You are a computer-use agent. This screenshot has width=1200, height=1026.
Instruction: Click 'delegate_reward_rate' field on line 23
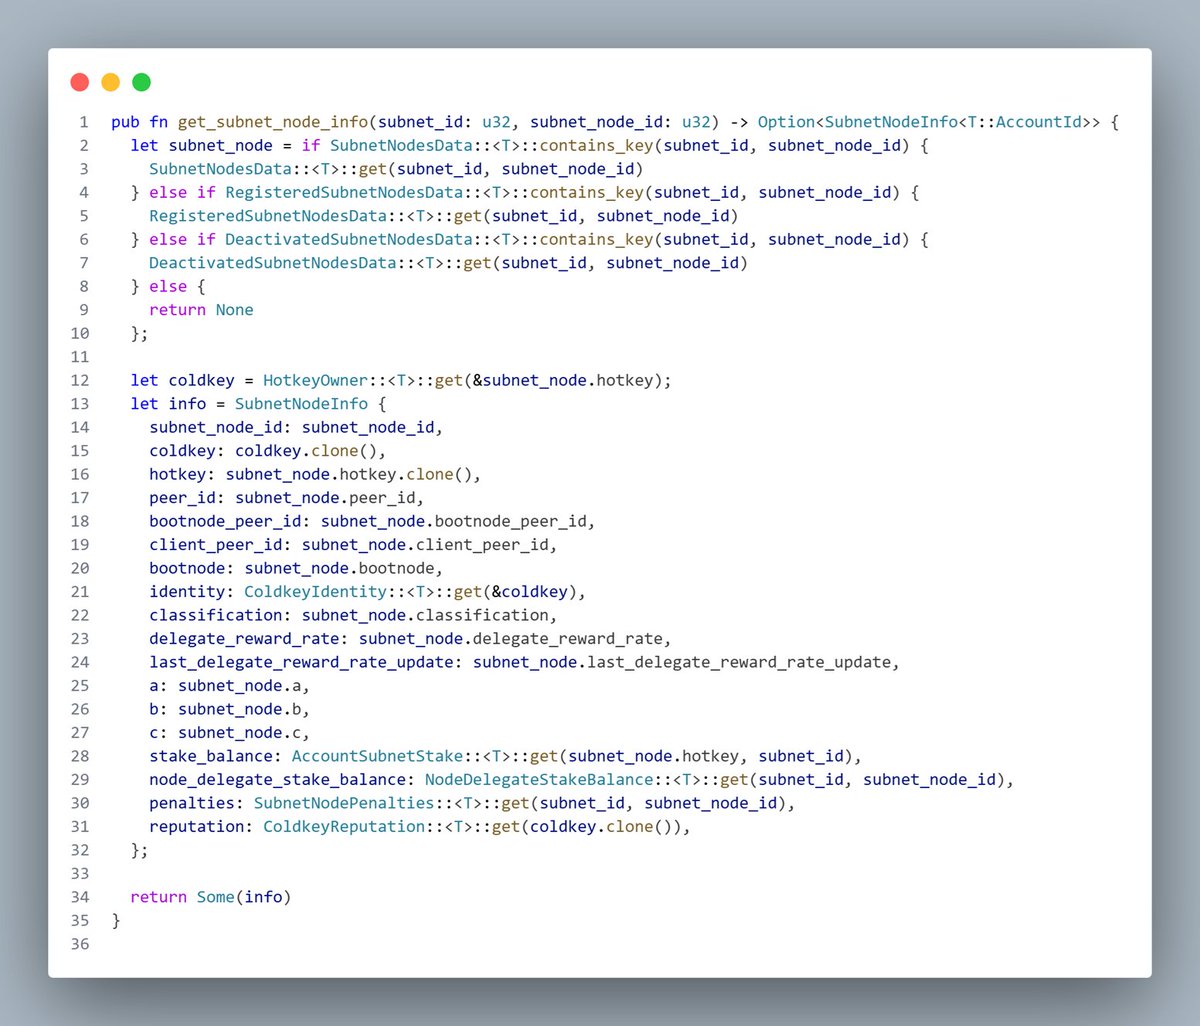click(x=245, y=639)
